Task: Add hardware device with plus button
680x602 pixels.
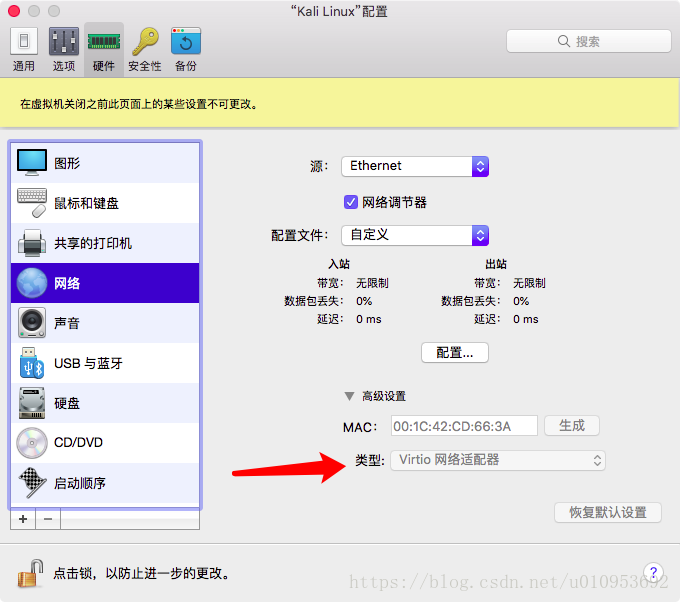Action: [23, 519]
